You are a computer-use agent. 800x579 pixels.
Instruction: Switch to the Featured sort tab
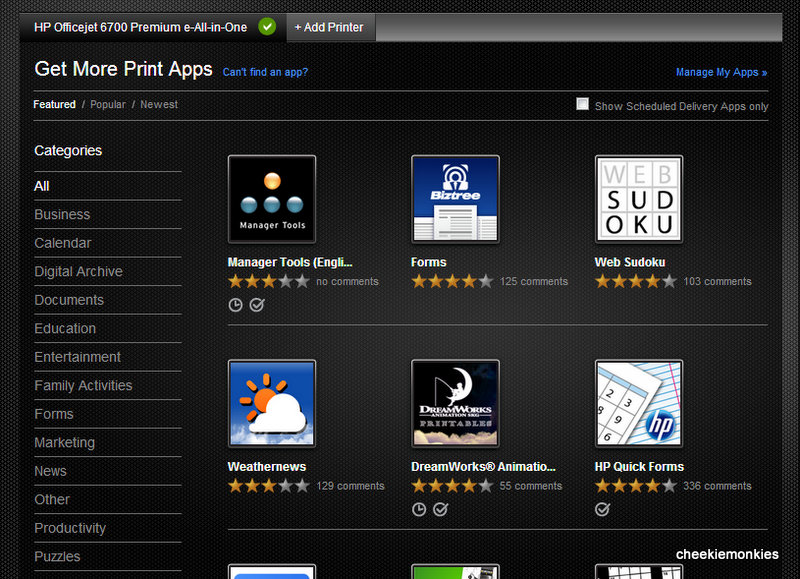(x=54, y=105)
